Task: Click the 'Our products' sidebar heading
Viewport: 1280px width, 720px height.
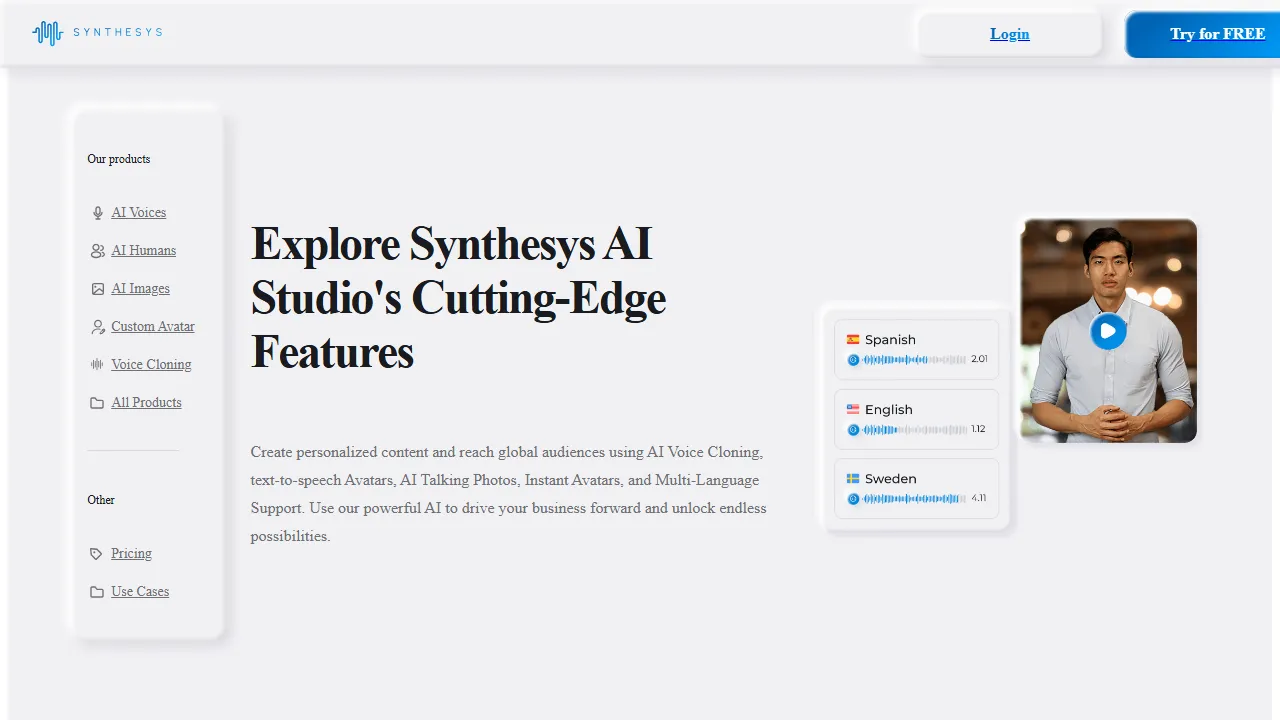Action: click(x=119, y=159)
